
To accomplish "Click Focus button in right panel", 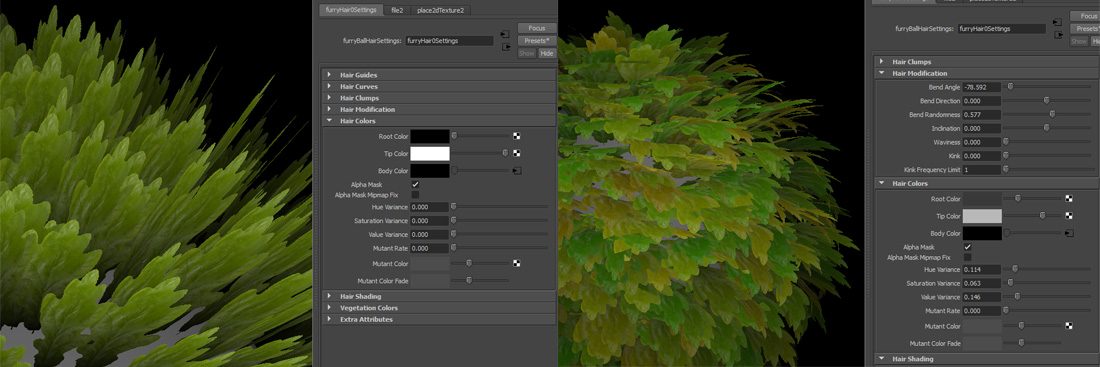I will 1085,16.
